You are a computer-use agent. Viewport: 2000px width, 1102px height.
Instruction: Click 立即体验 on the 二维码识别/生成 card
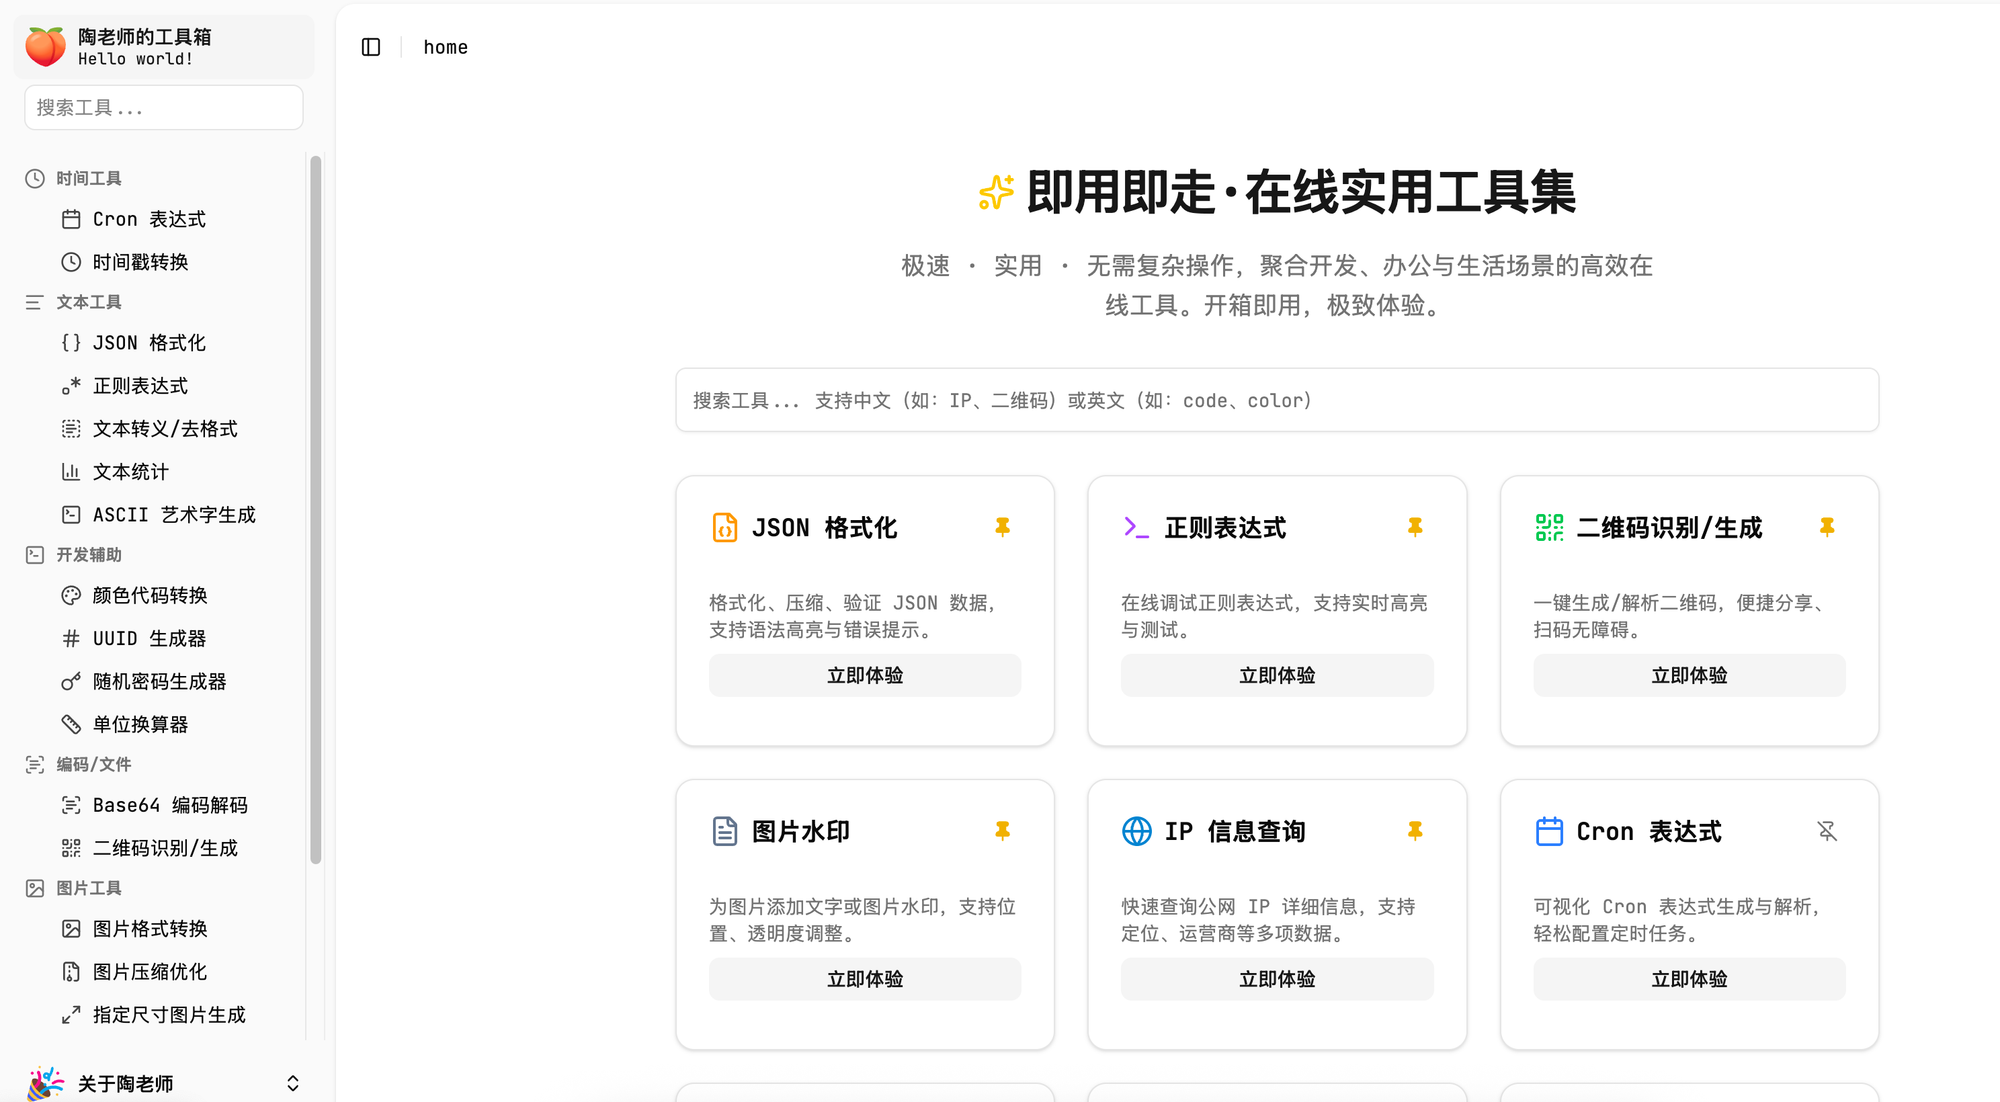pyautogui.click(x=1688, y=675)
